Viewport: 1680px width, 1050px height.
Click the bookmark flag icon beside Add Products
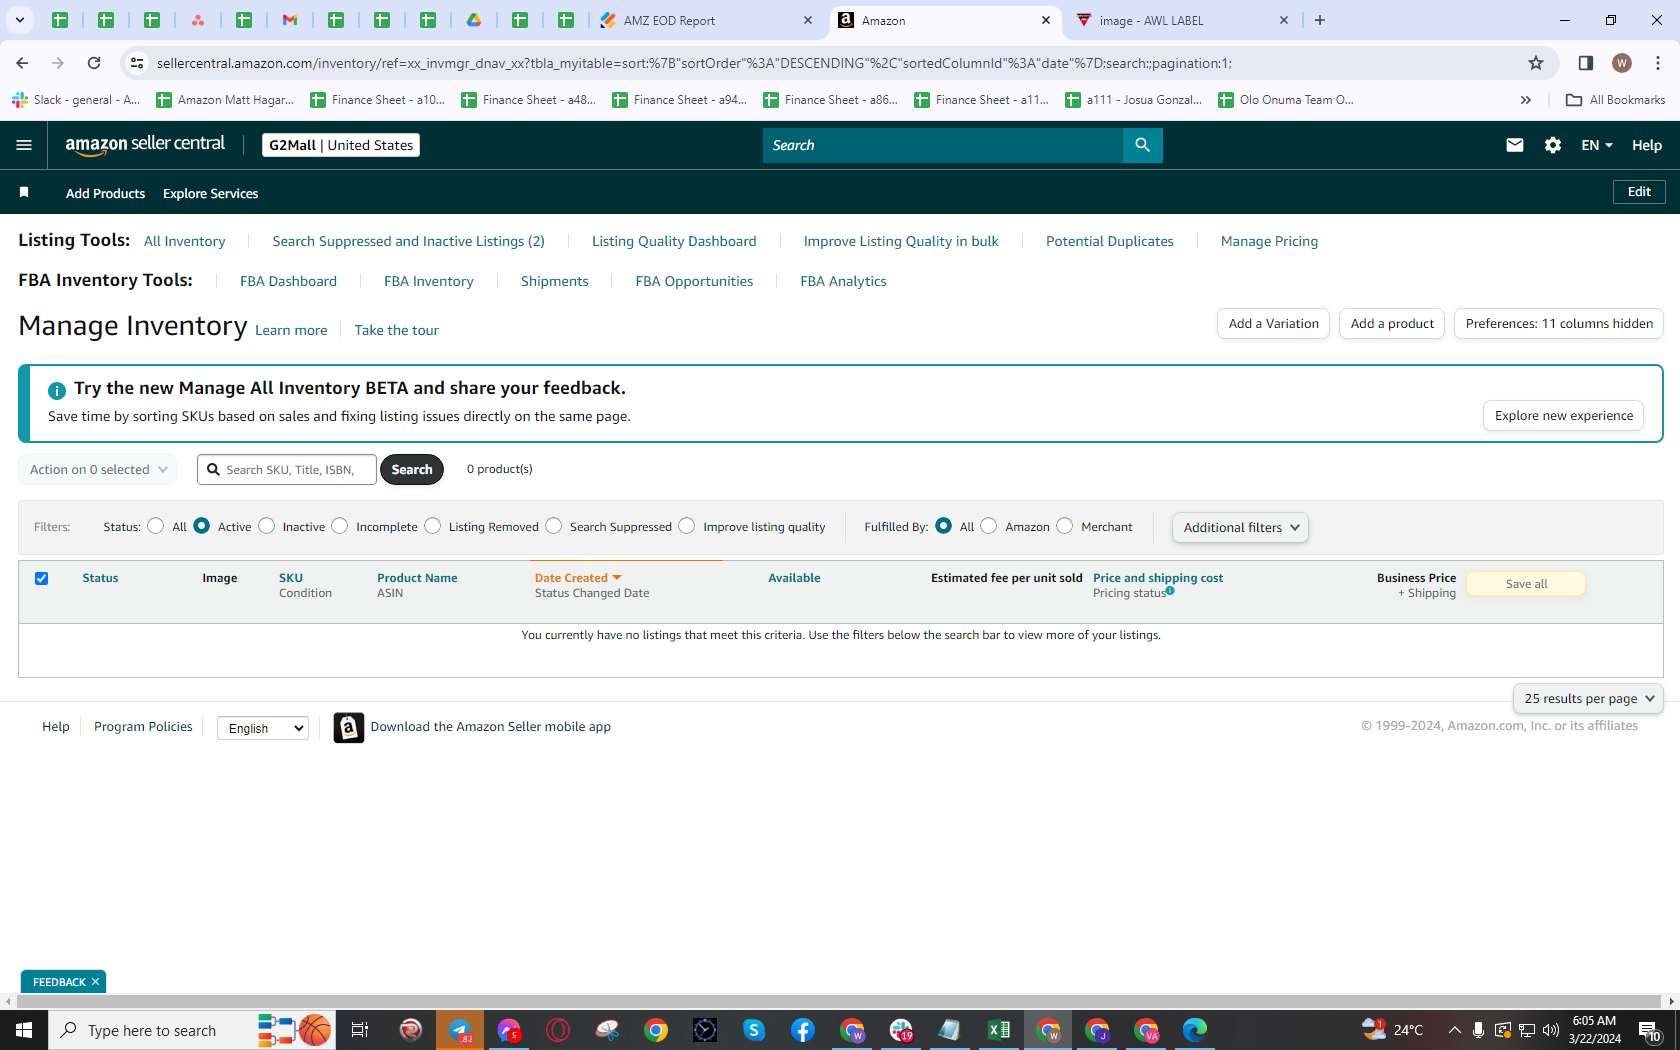(x=24, y=192)
